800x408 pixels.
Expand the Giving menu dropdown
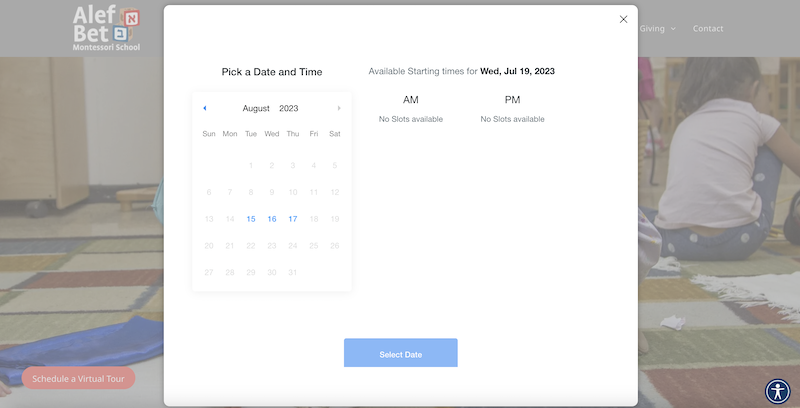coord(658,28)
